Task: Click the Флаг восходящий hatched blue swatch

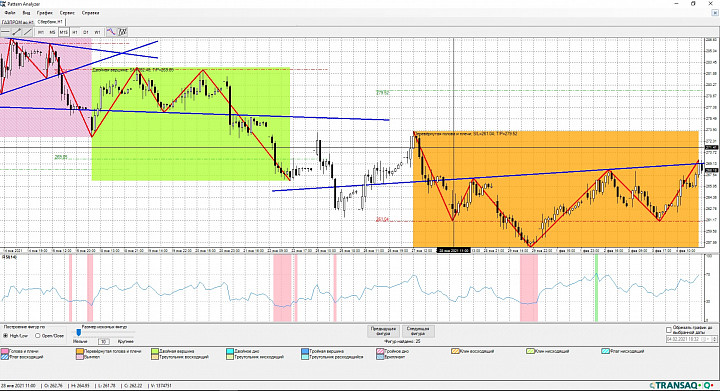Action: point(5,357)
